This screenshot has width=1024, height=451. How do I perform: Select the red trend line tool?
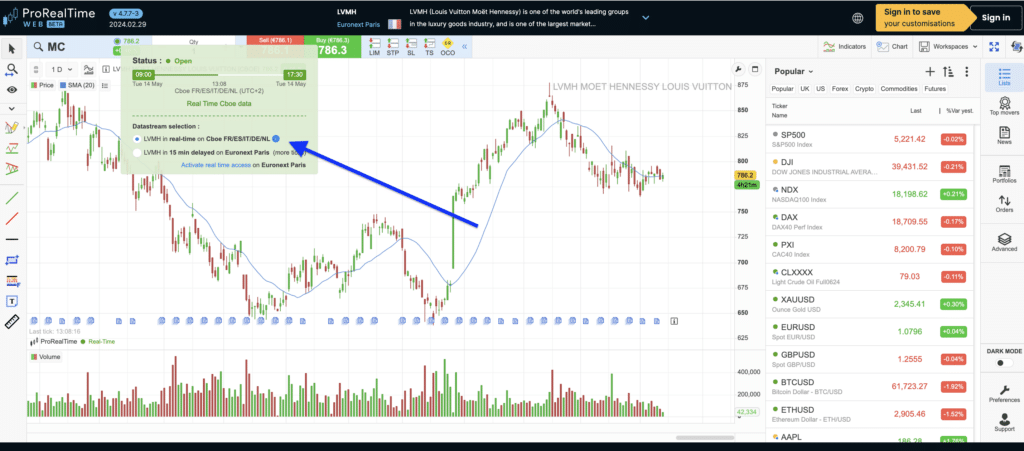(12, 219)
